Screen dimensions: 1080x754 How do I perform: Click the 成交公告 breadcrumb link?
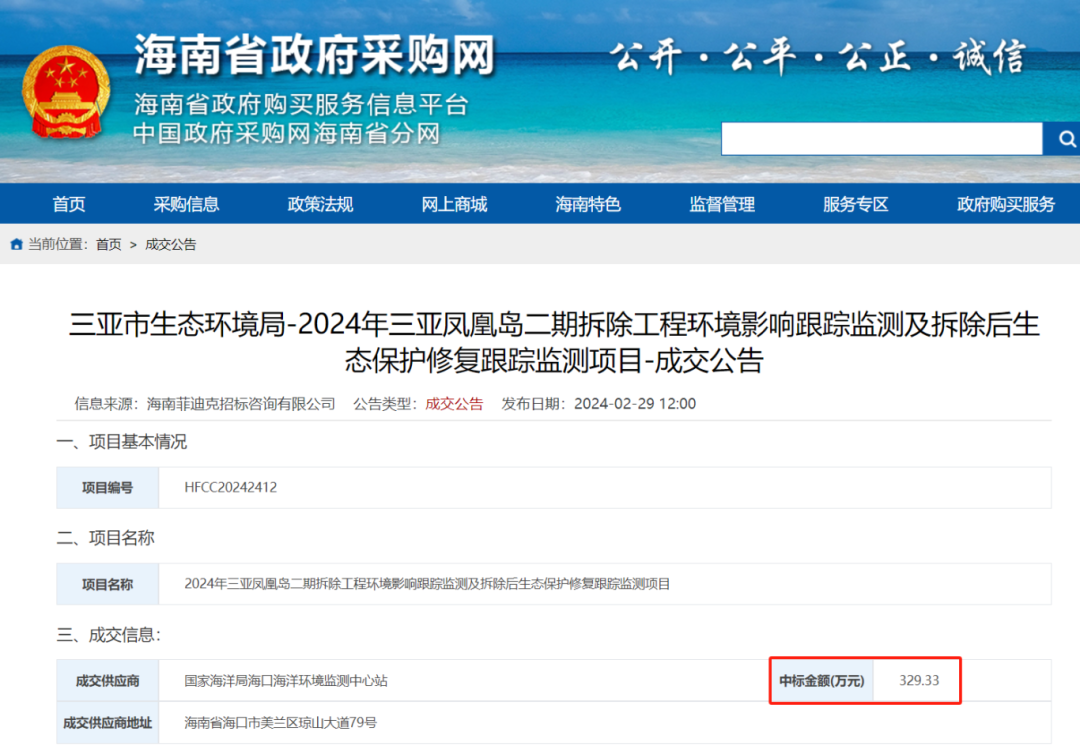coord(171,244)
